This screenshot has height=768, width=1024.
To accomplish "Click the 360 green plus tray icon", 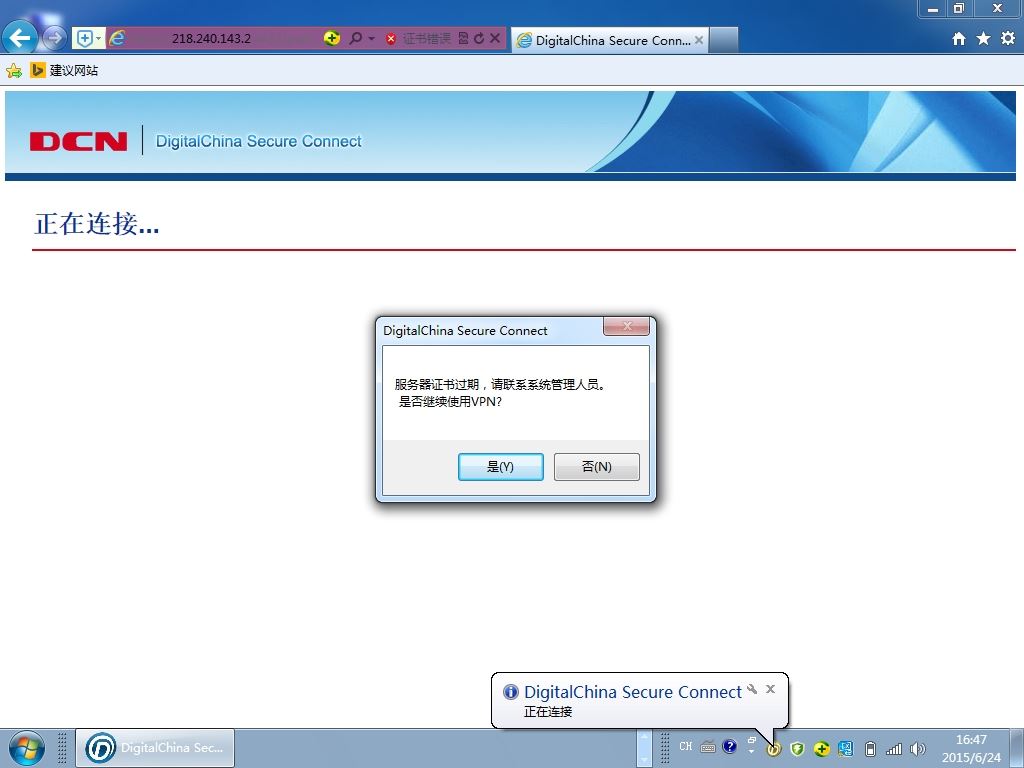I will (822, 749).
